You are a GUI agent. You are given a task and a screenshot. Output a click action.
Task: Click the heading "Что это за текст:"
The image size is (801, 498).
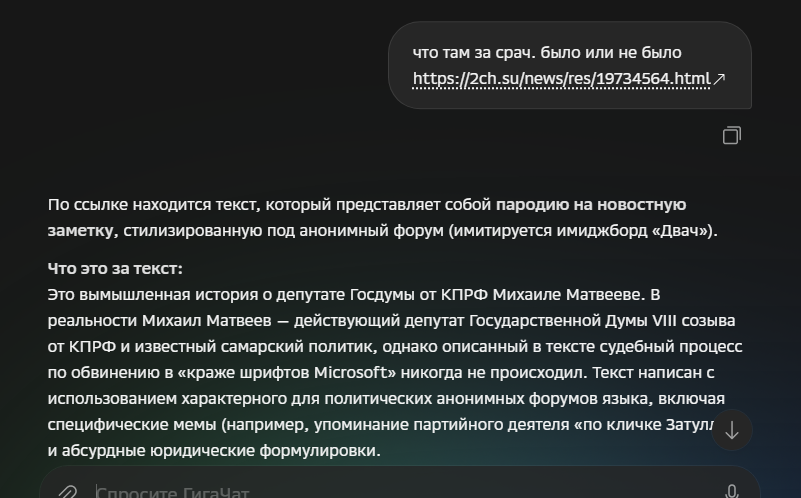pyautogui.click(x=115, y=269)
